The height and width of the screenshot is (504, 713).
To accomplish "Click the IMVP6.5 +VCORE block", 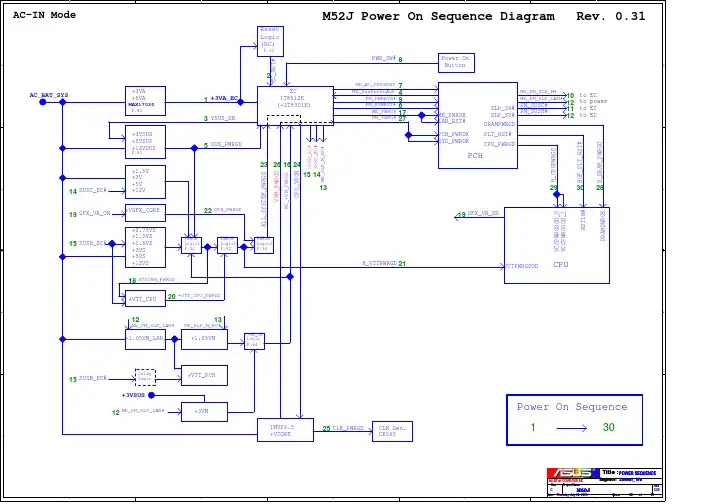I will 285,430.
